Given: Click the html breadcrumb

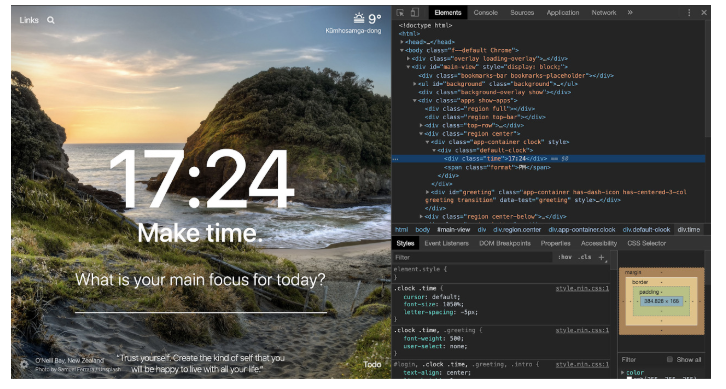Looking at the screenshot, I should [x=401, y=230].
